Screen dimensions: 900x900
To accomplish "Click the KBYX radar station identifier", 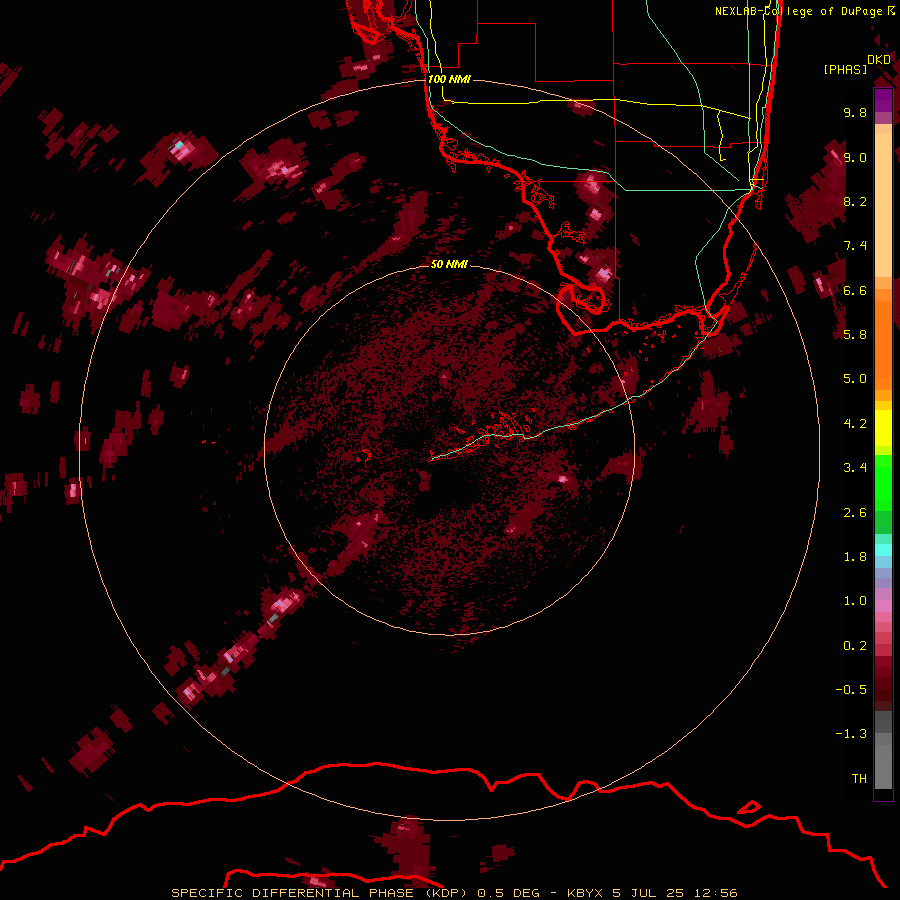I will click(x=585, y=893).
